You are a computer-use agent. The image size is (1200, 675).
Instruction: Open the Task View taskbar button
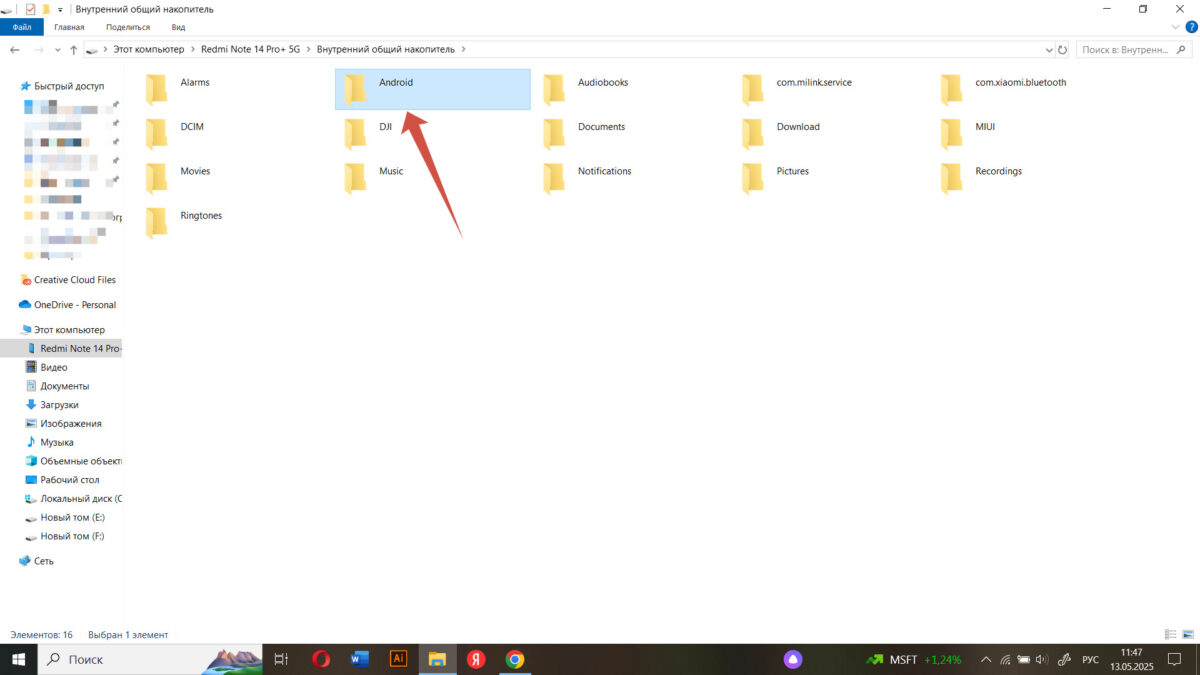pyautogui.click(x=282, y=659)
